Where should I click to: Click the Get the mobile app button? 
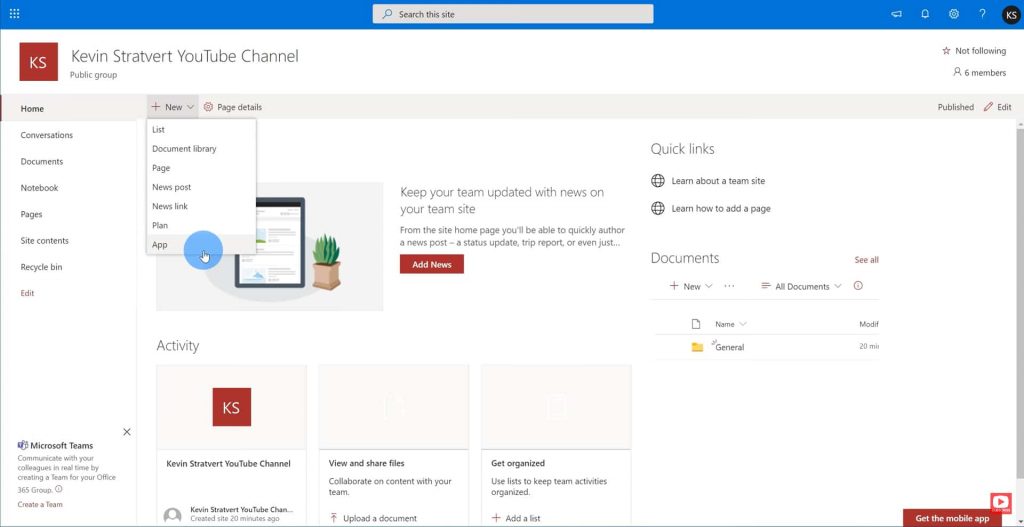[x=952, y=519]
